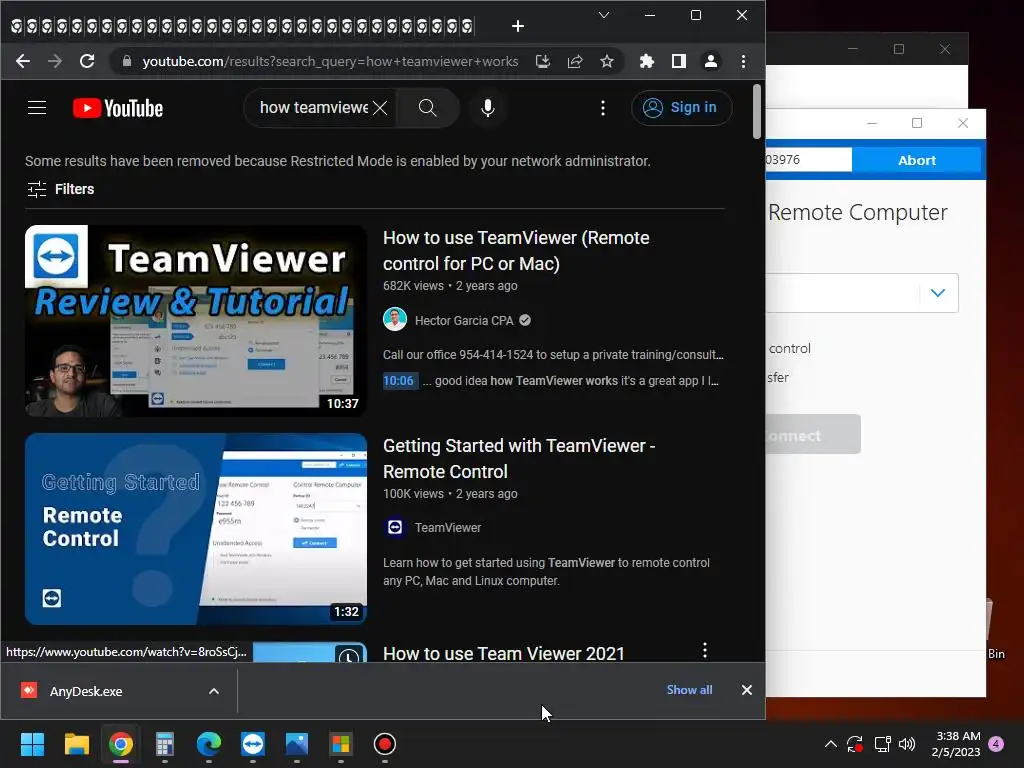Open Chrome tab search chevron
This screenshot has height=768, width=1024.
(x=604, y=15)
